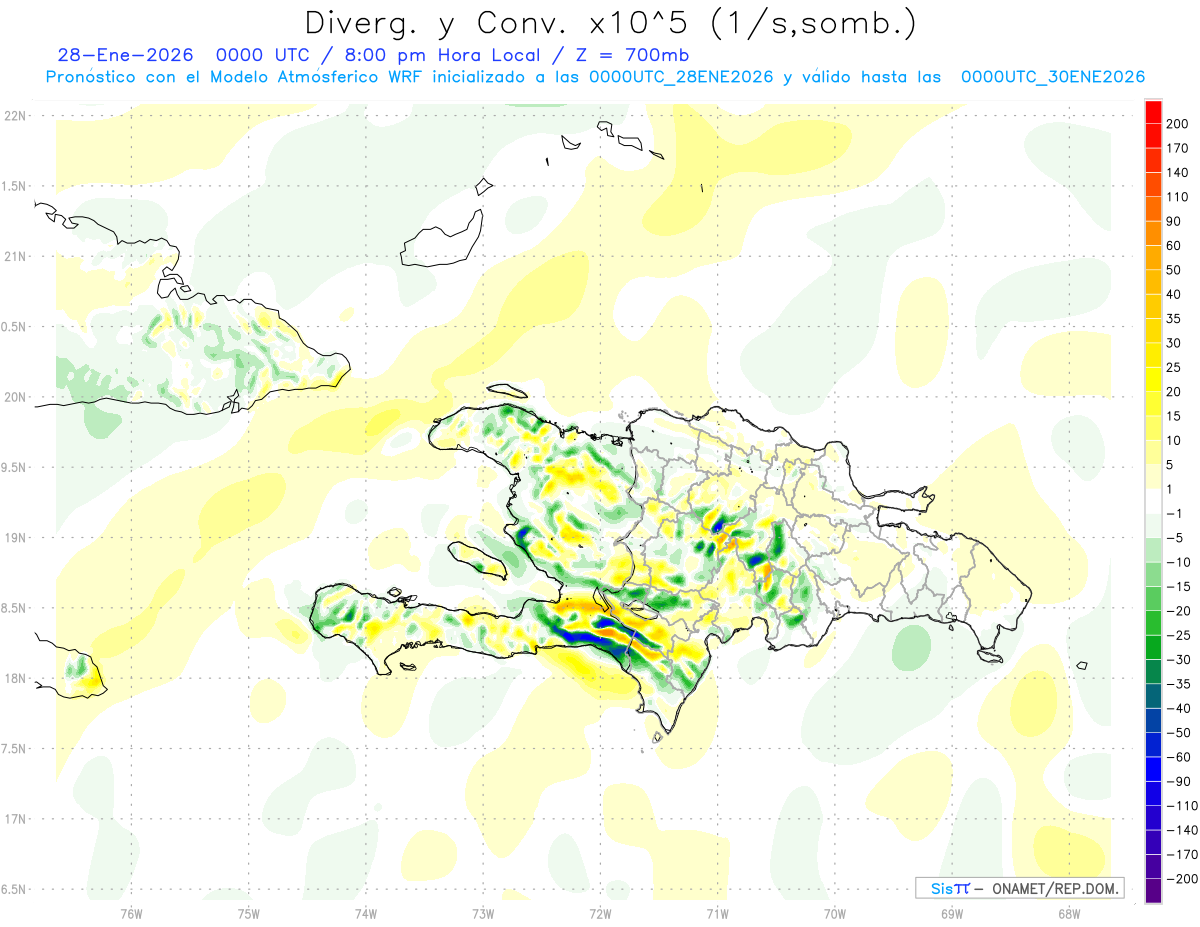Viewport: 1200px width, 927px height.
Task: Click the positive '35' color scale label
Action: coord(1174,319)
